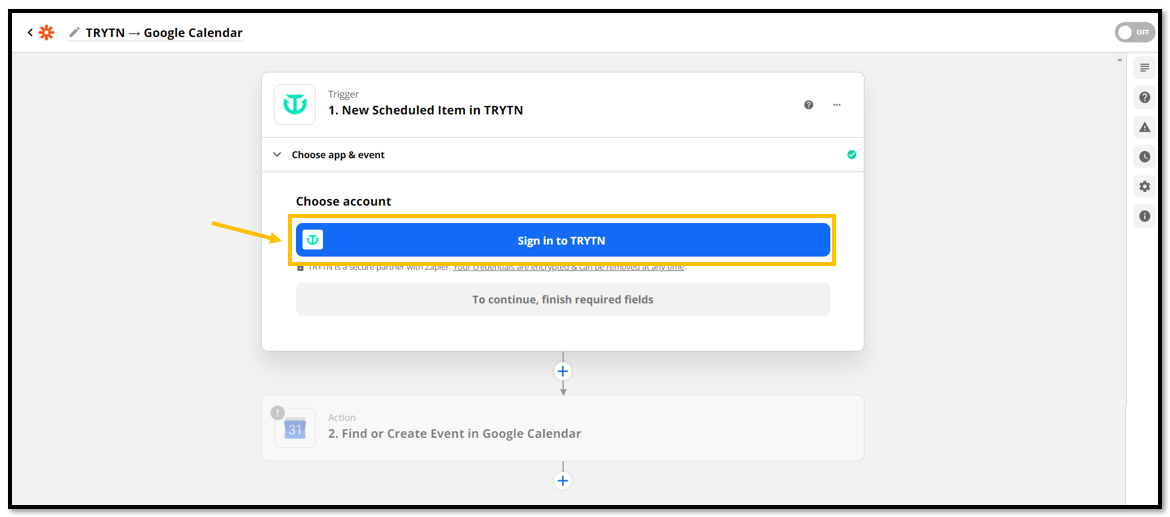View warning badge on the action step
Viewport: 1170px width, 517px height.
click(278, 413)
